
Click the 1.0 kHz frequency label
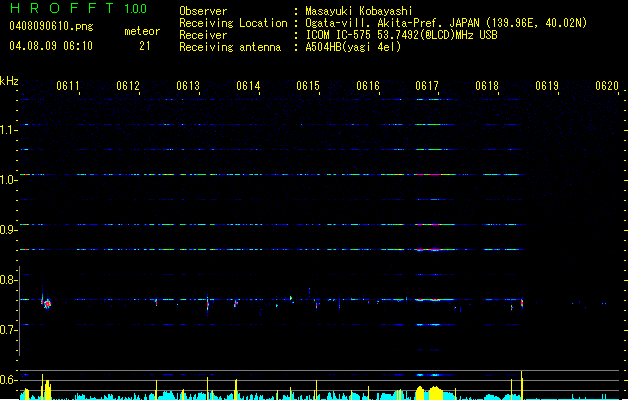pos(8,180)
